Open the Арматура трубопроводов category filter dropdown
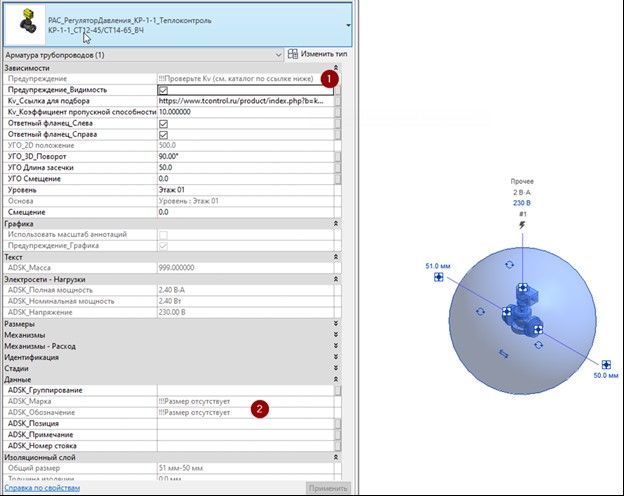The height and width of the screenshot is (496, 624). pyautogui.click(x=279, y=55)
